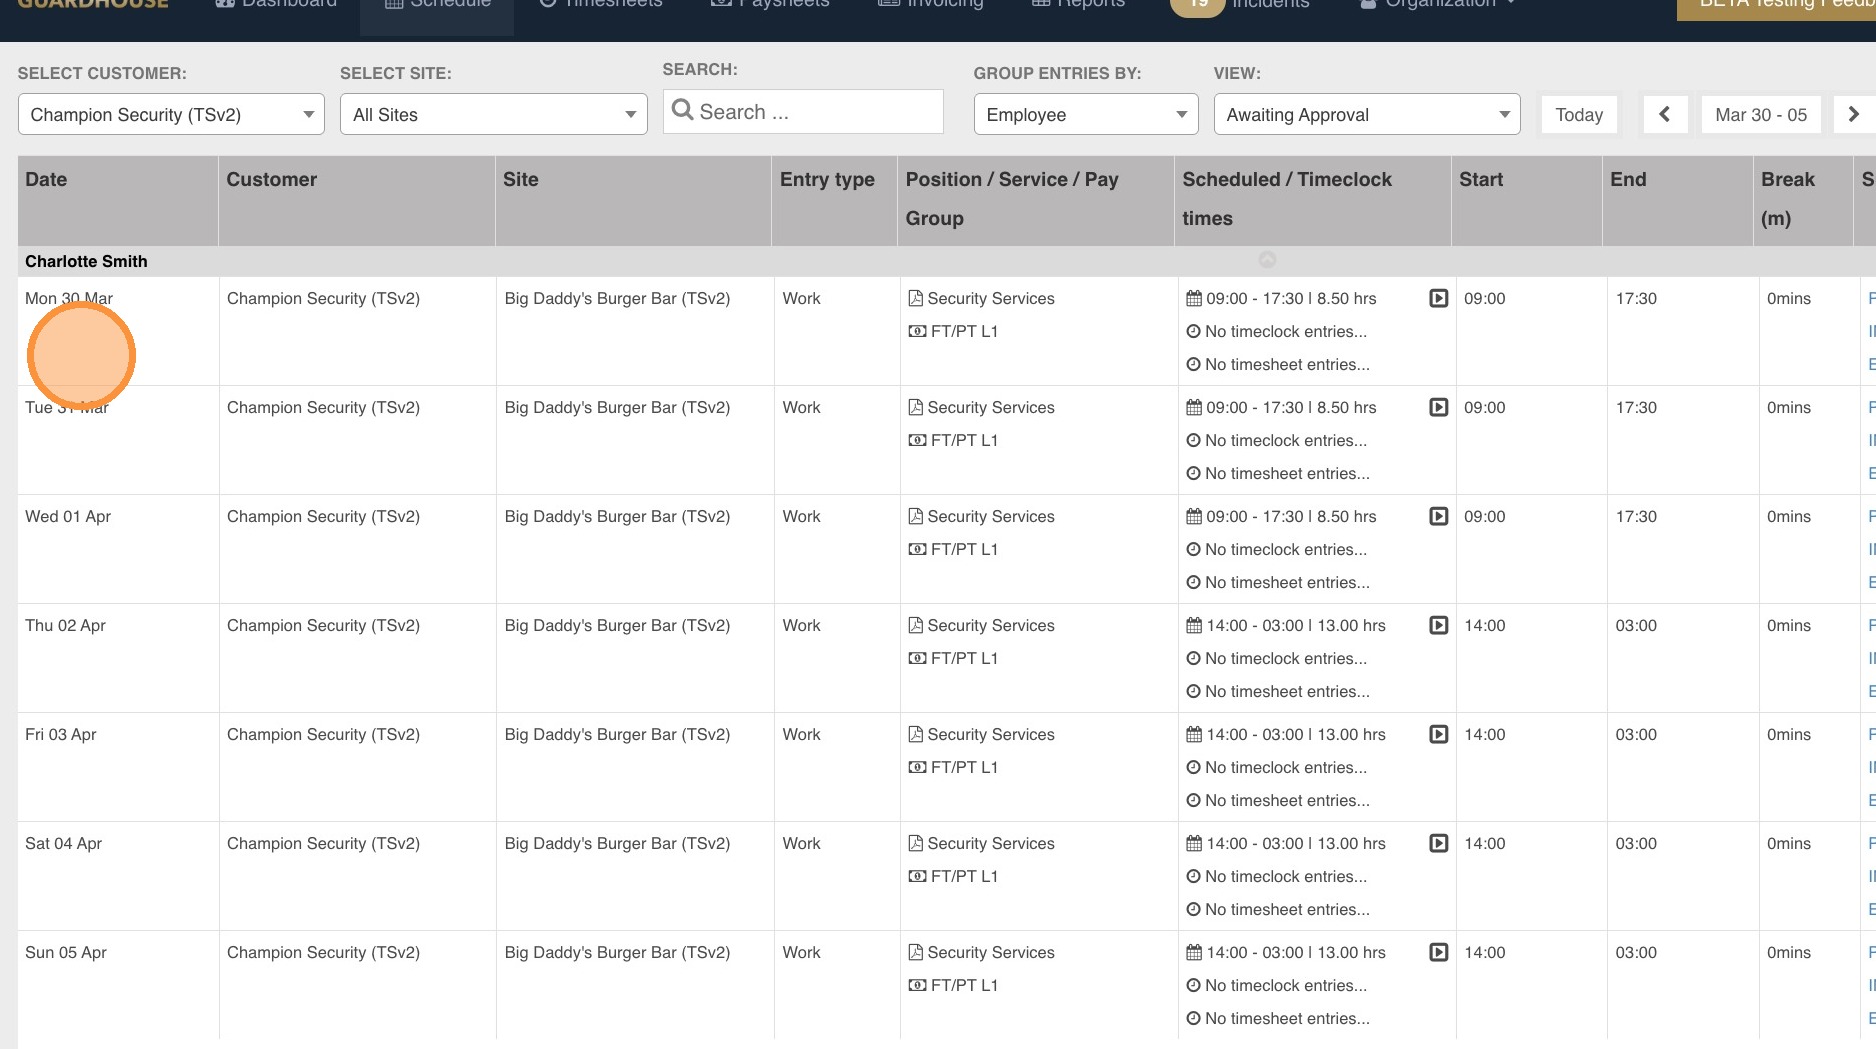Jump to the current week with Today

click(x=1579, y=115)
